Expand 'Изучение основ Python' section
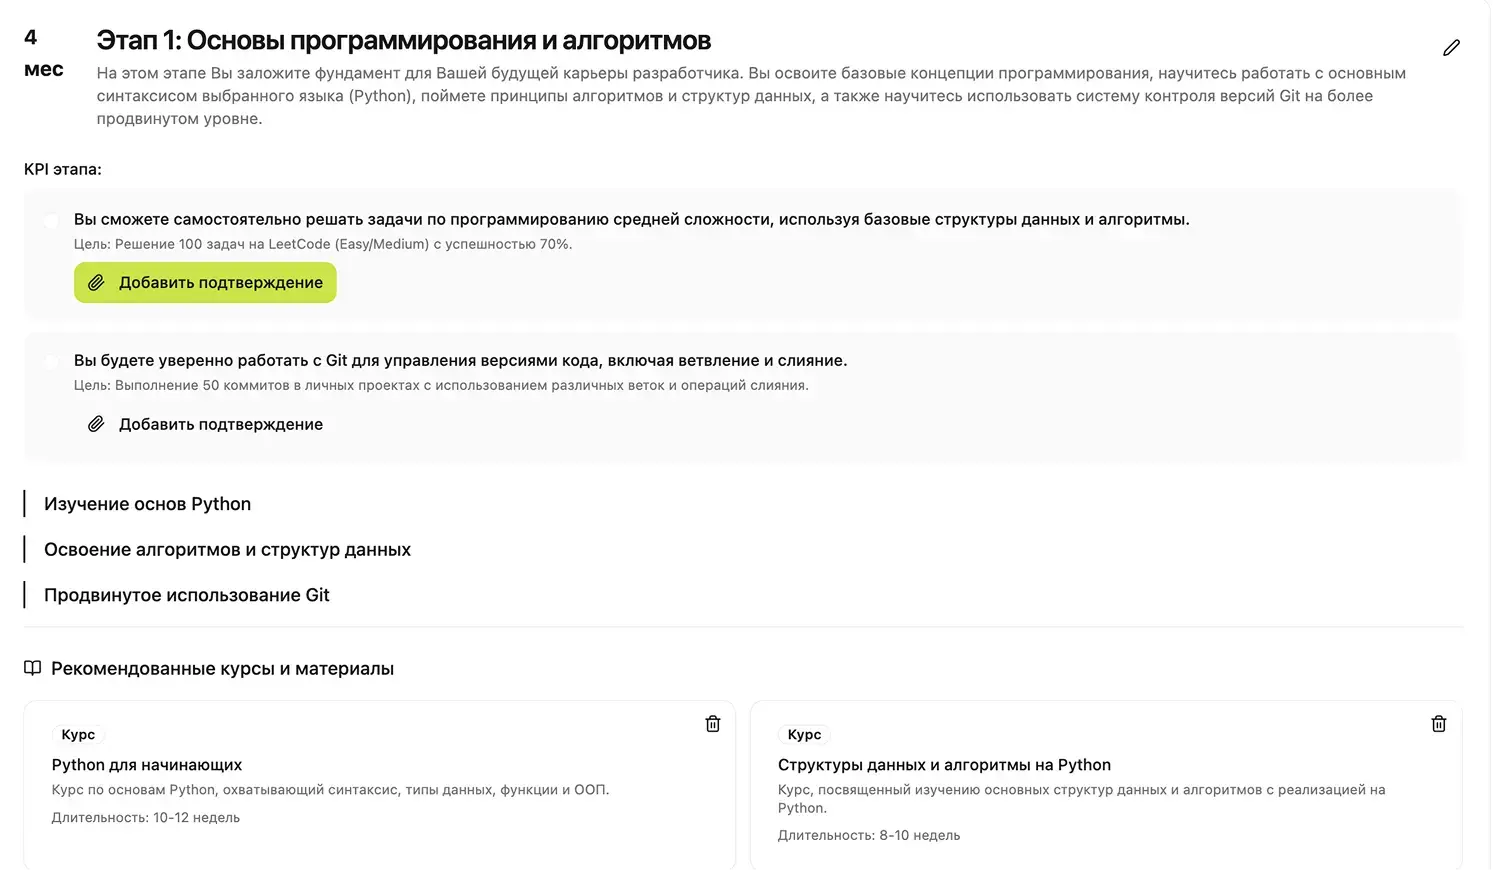 coord(147,504)
